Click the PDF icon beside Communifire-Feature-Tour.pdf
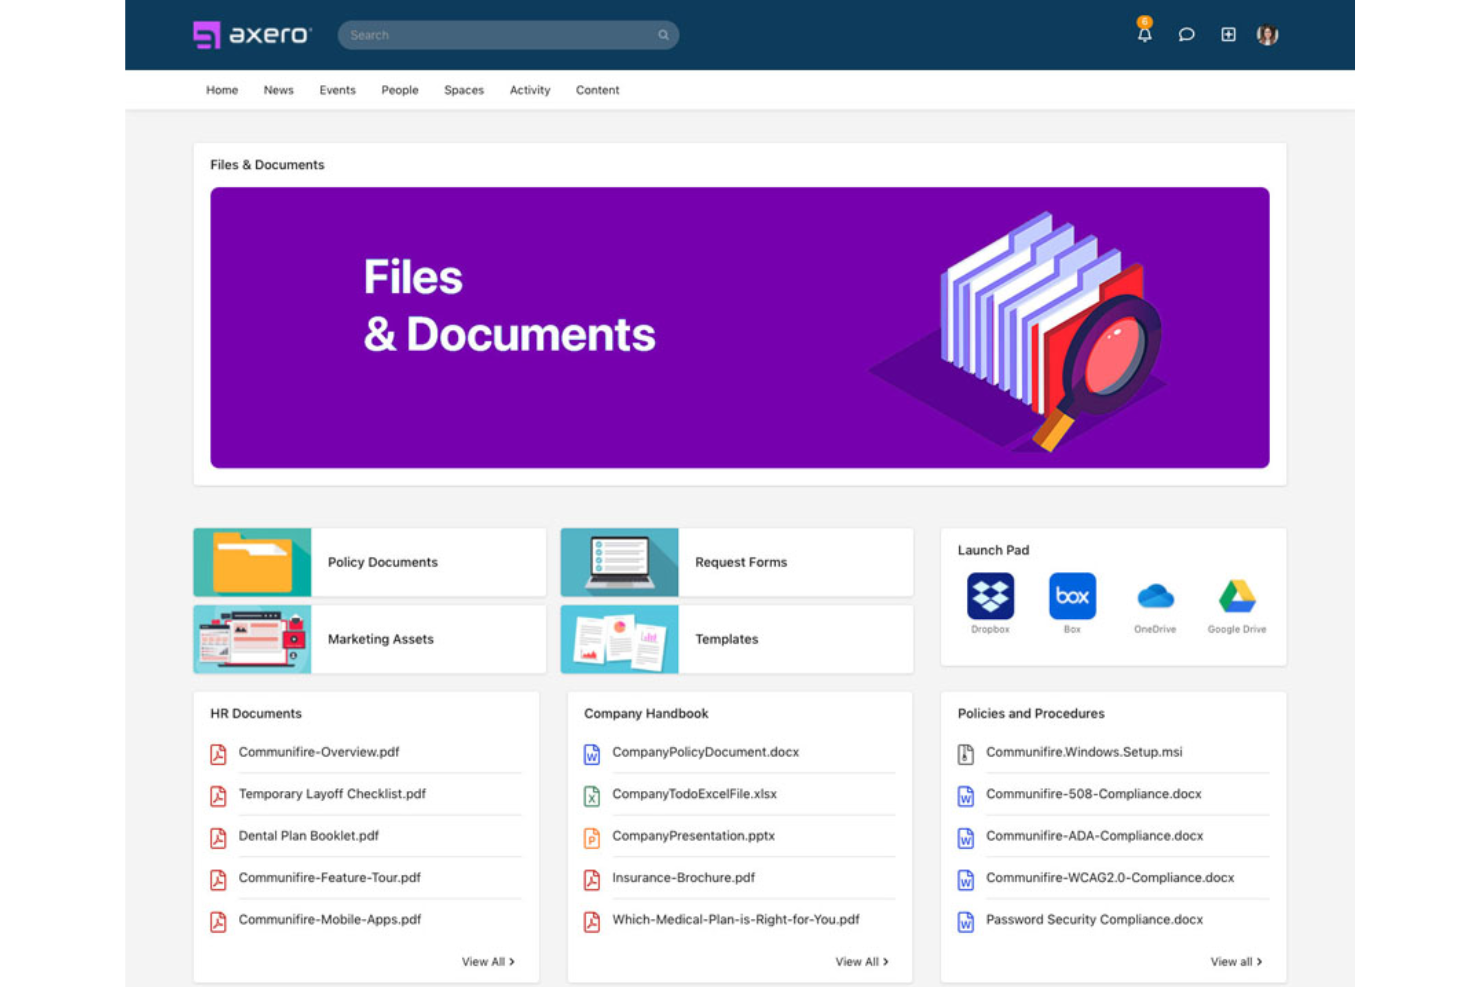 tap(218, 880)
